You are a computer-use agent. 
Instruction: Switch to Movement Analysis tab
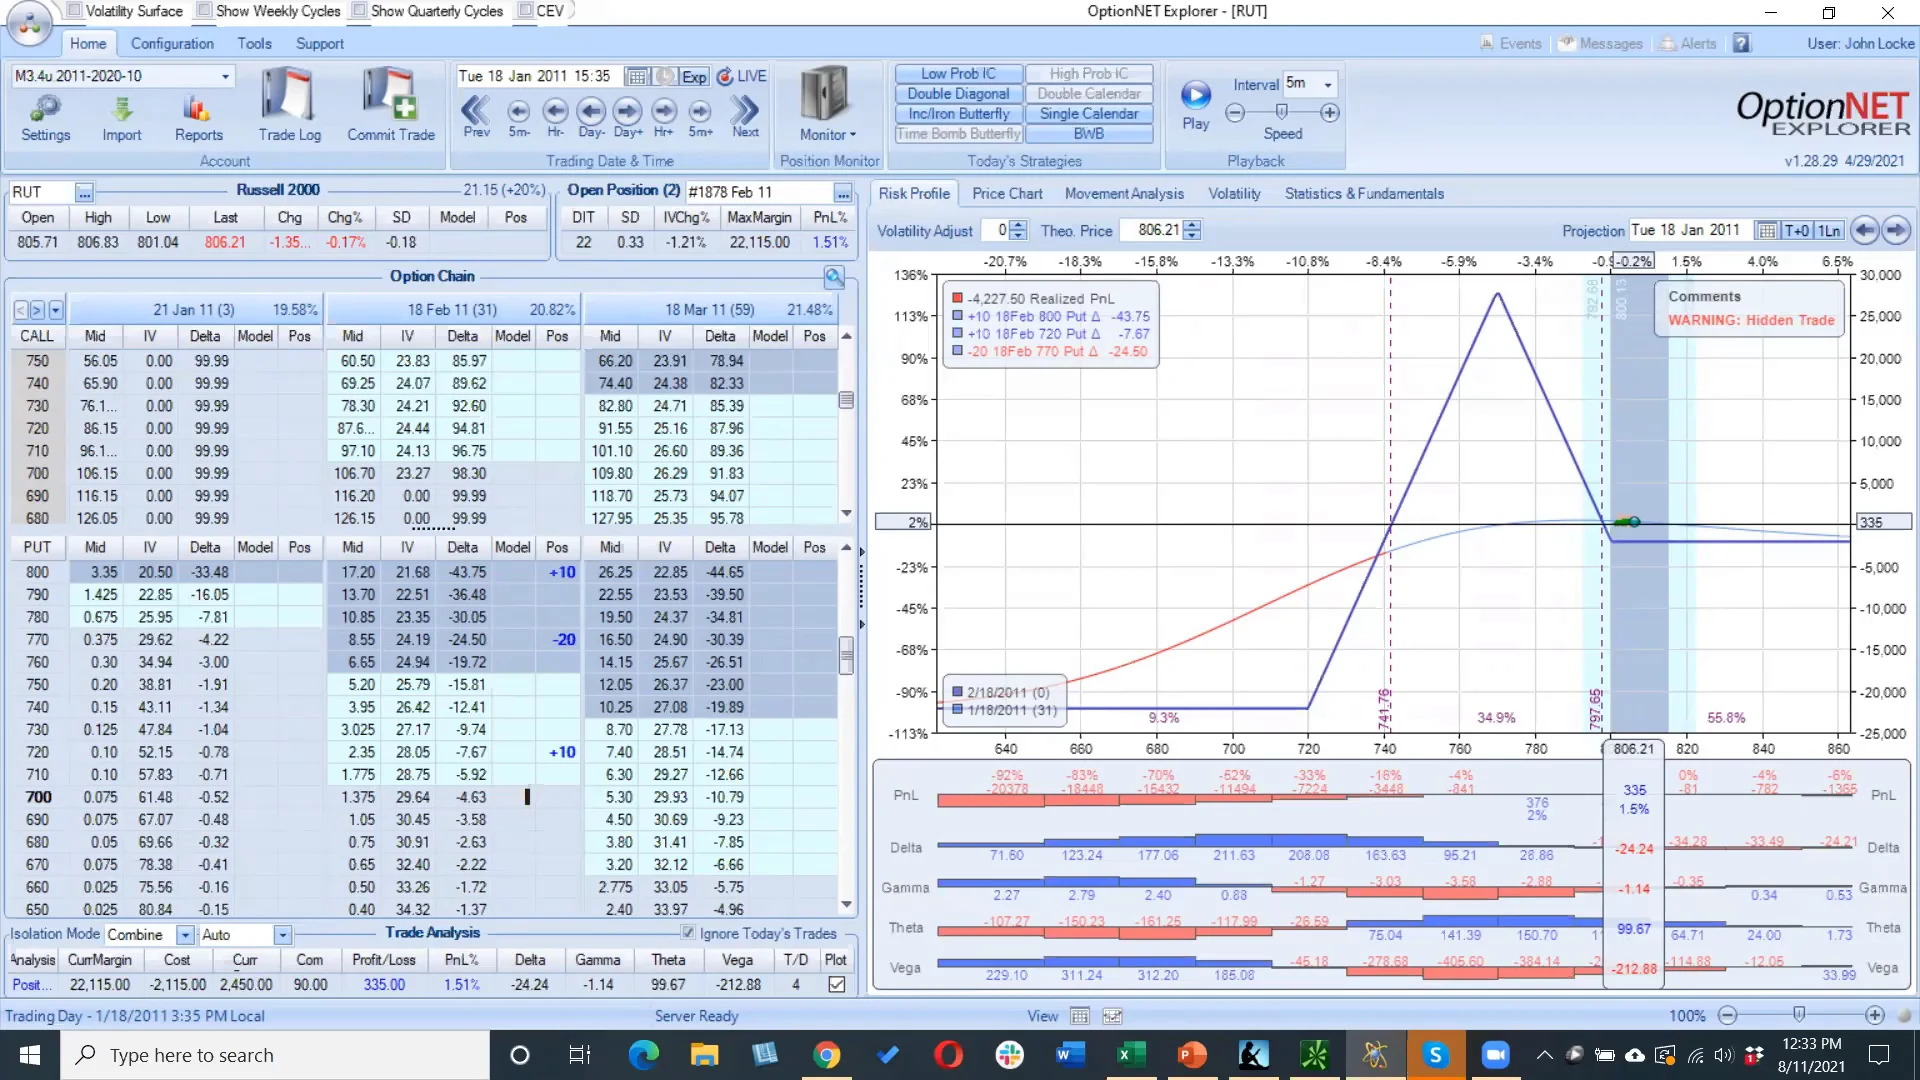[x=1124, y=194]
